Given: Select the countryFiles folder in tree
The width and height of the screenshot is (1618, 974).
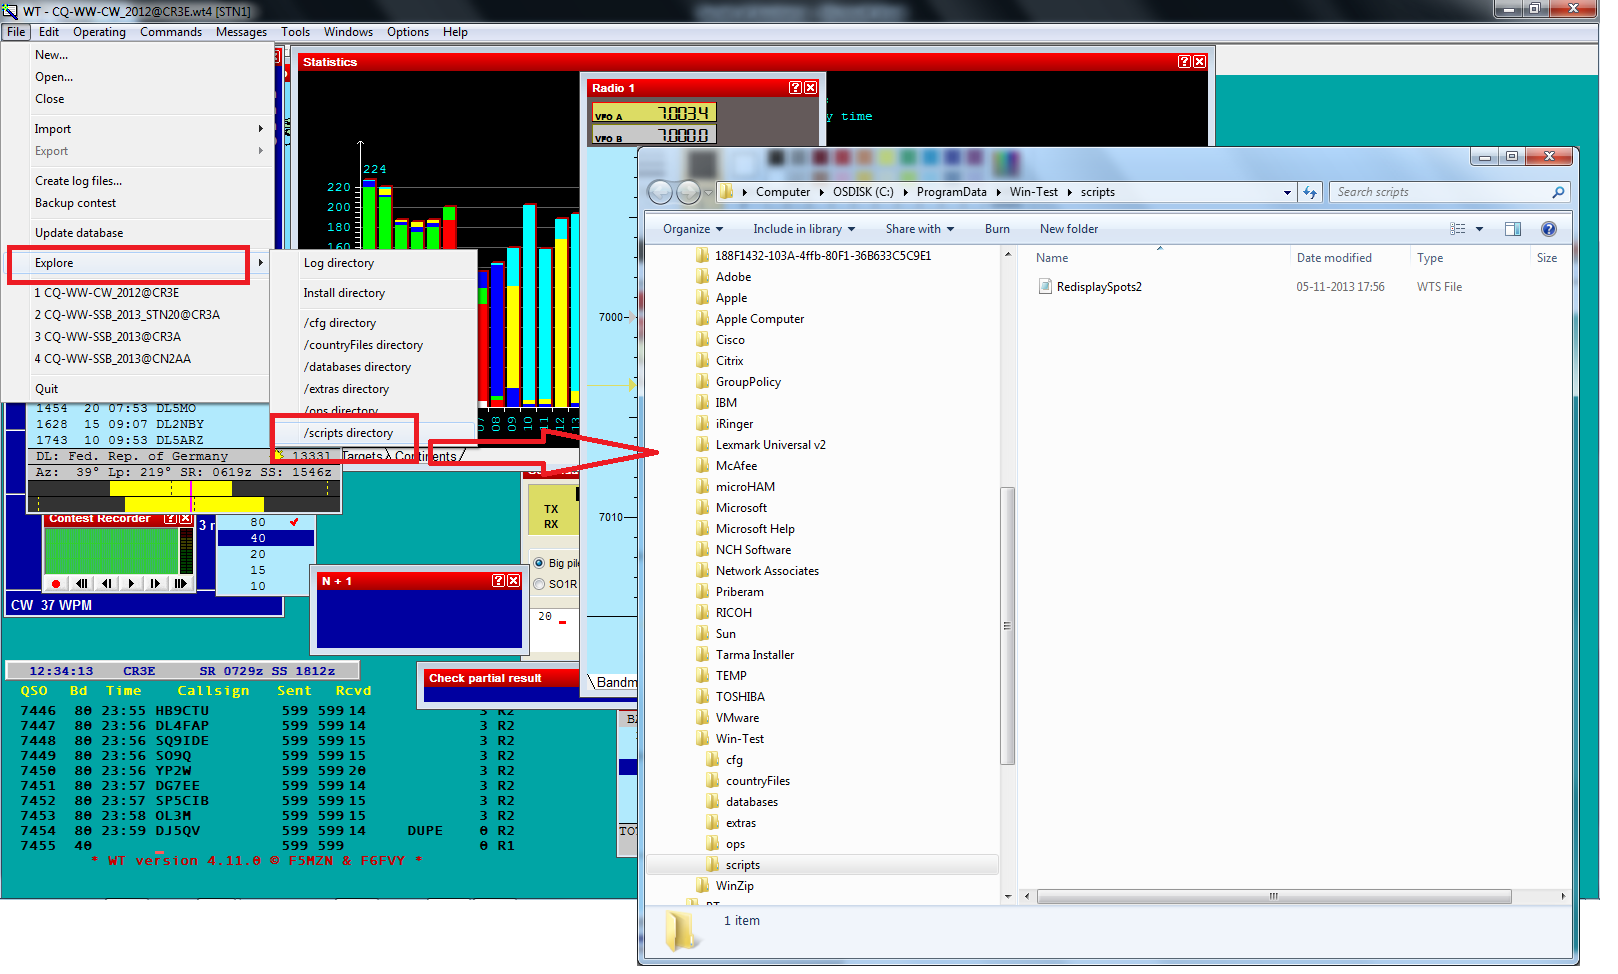Looking at the screenshot, I should (x=757, y=781).
